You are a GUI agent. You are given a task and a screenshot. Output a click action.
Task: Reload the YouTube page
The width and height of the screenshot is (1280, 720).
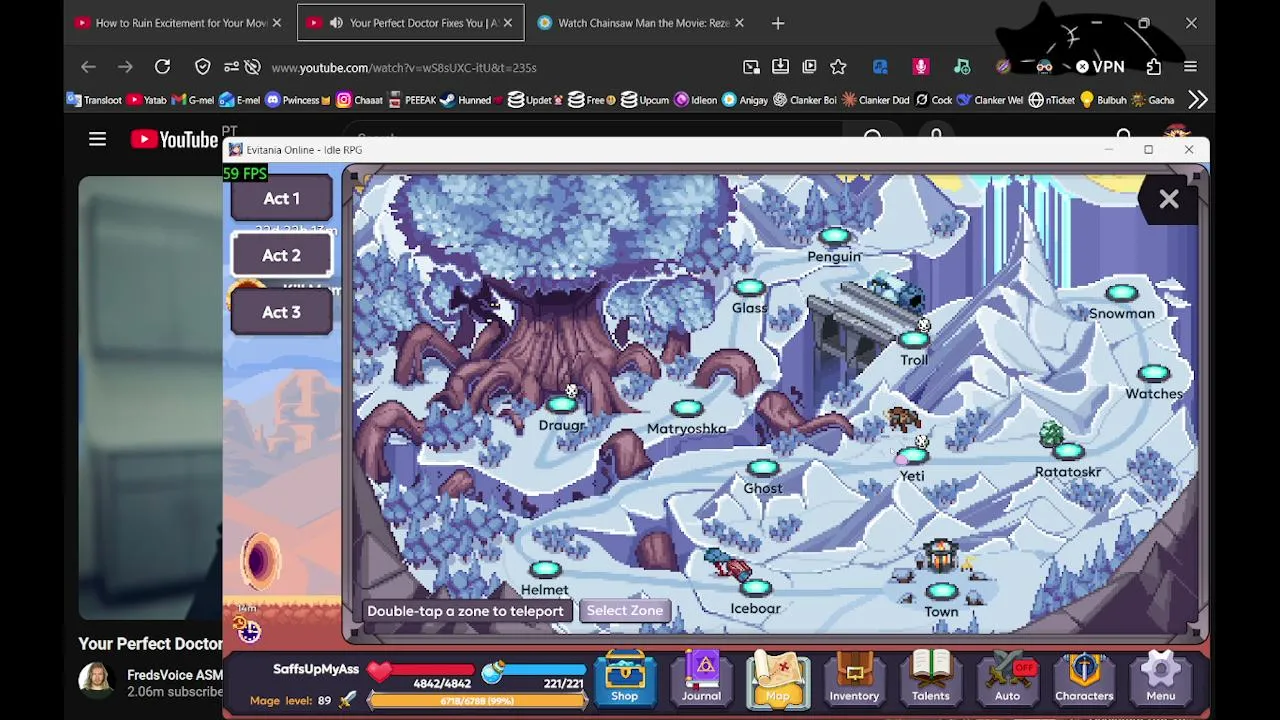point(162,67)
